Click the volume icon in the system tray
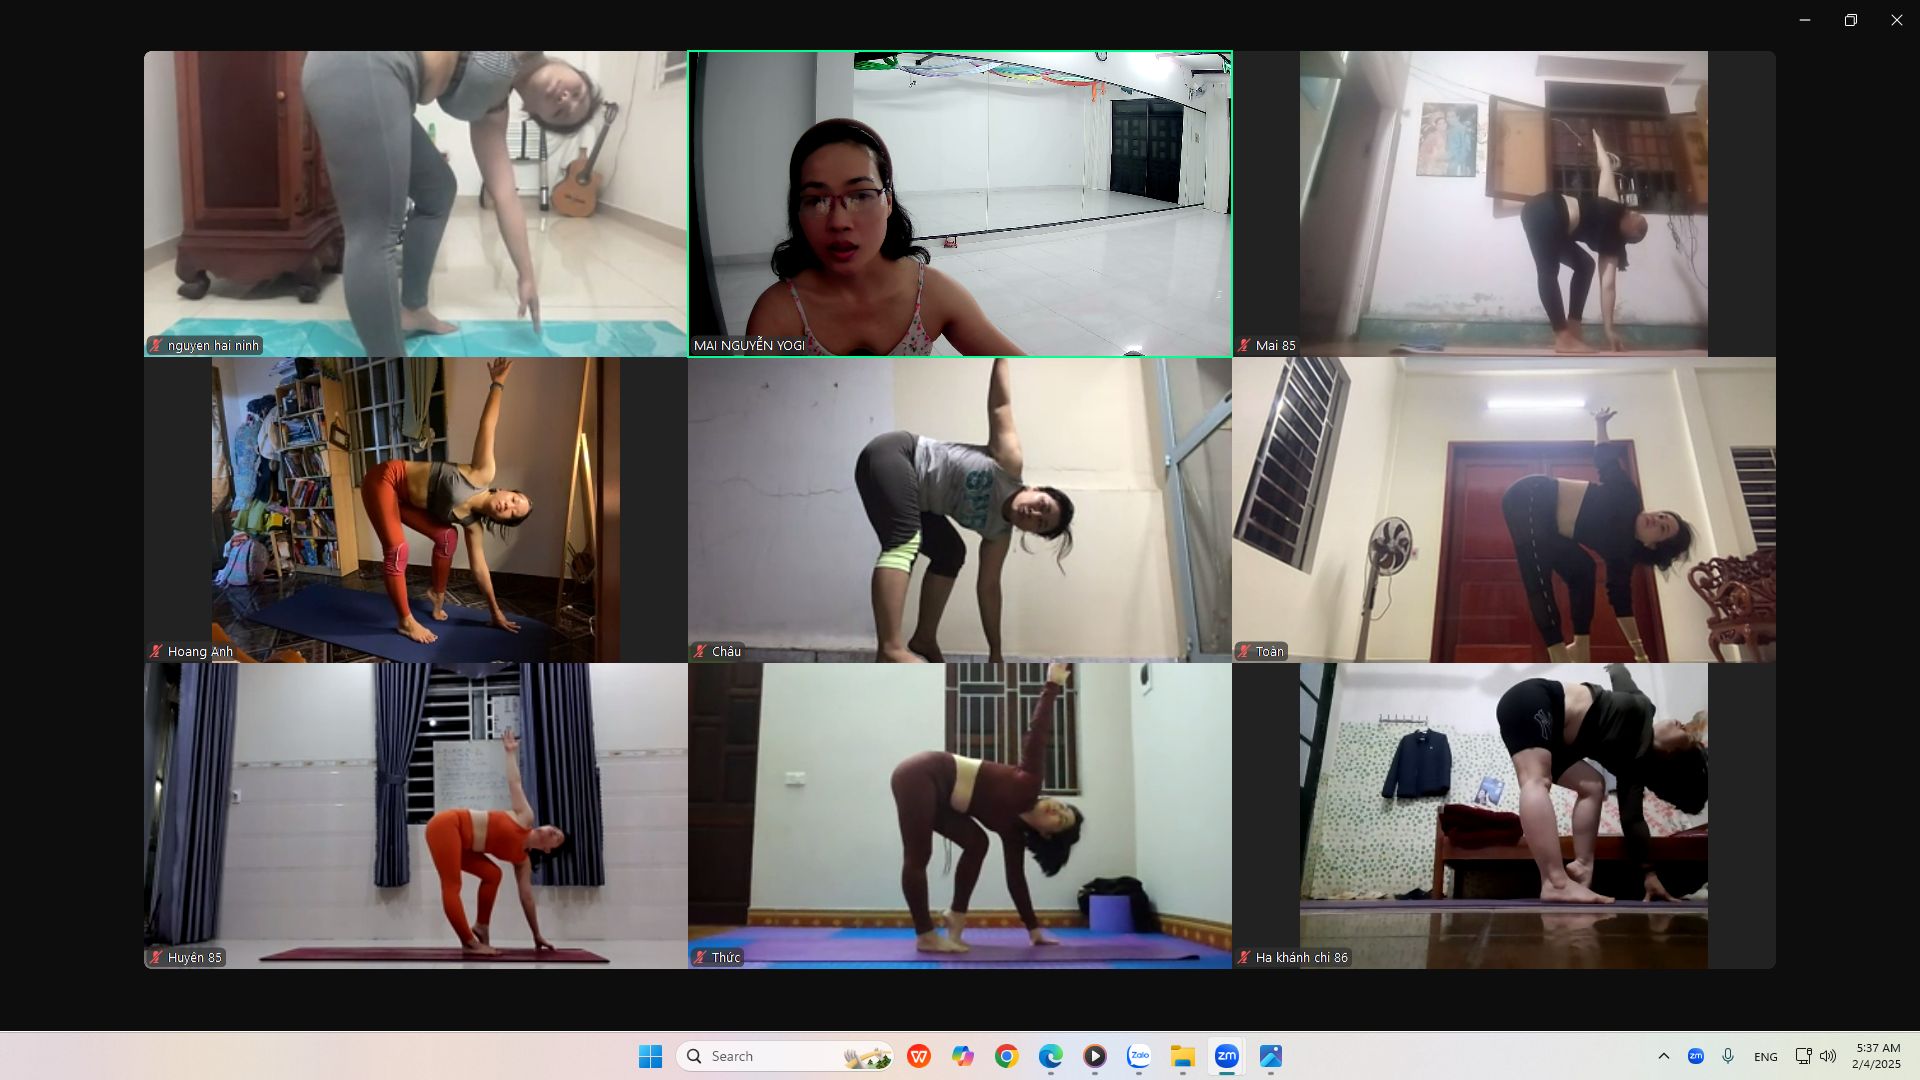 pyautogui.click(x=1829, y=1056)
